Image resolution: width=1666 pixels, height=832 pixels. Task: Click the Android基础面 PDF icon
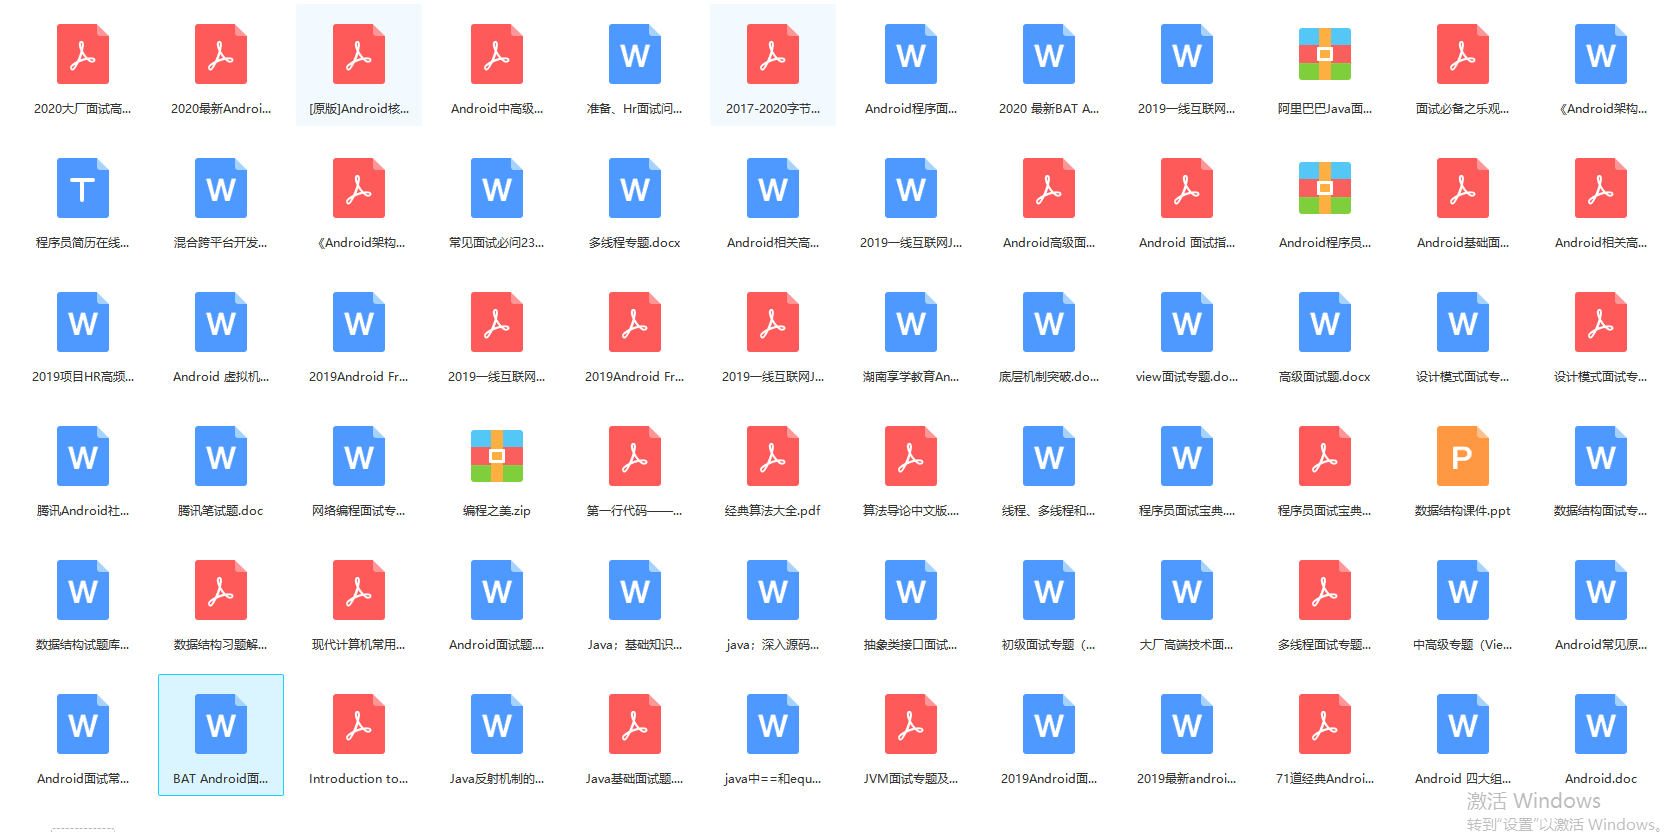(1463, 188)
